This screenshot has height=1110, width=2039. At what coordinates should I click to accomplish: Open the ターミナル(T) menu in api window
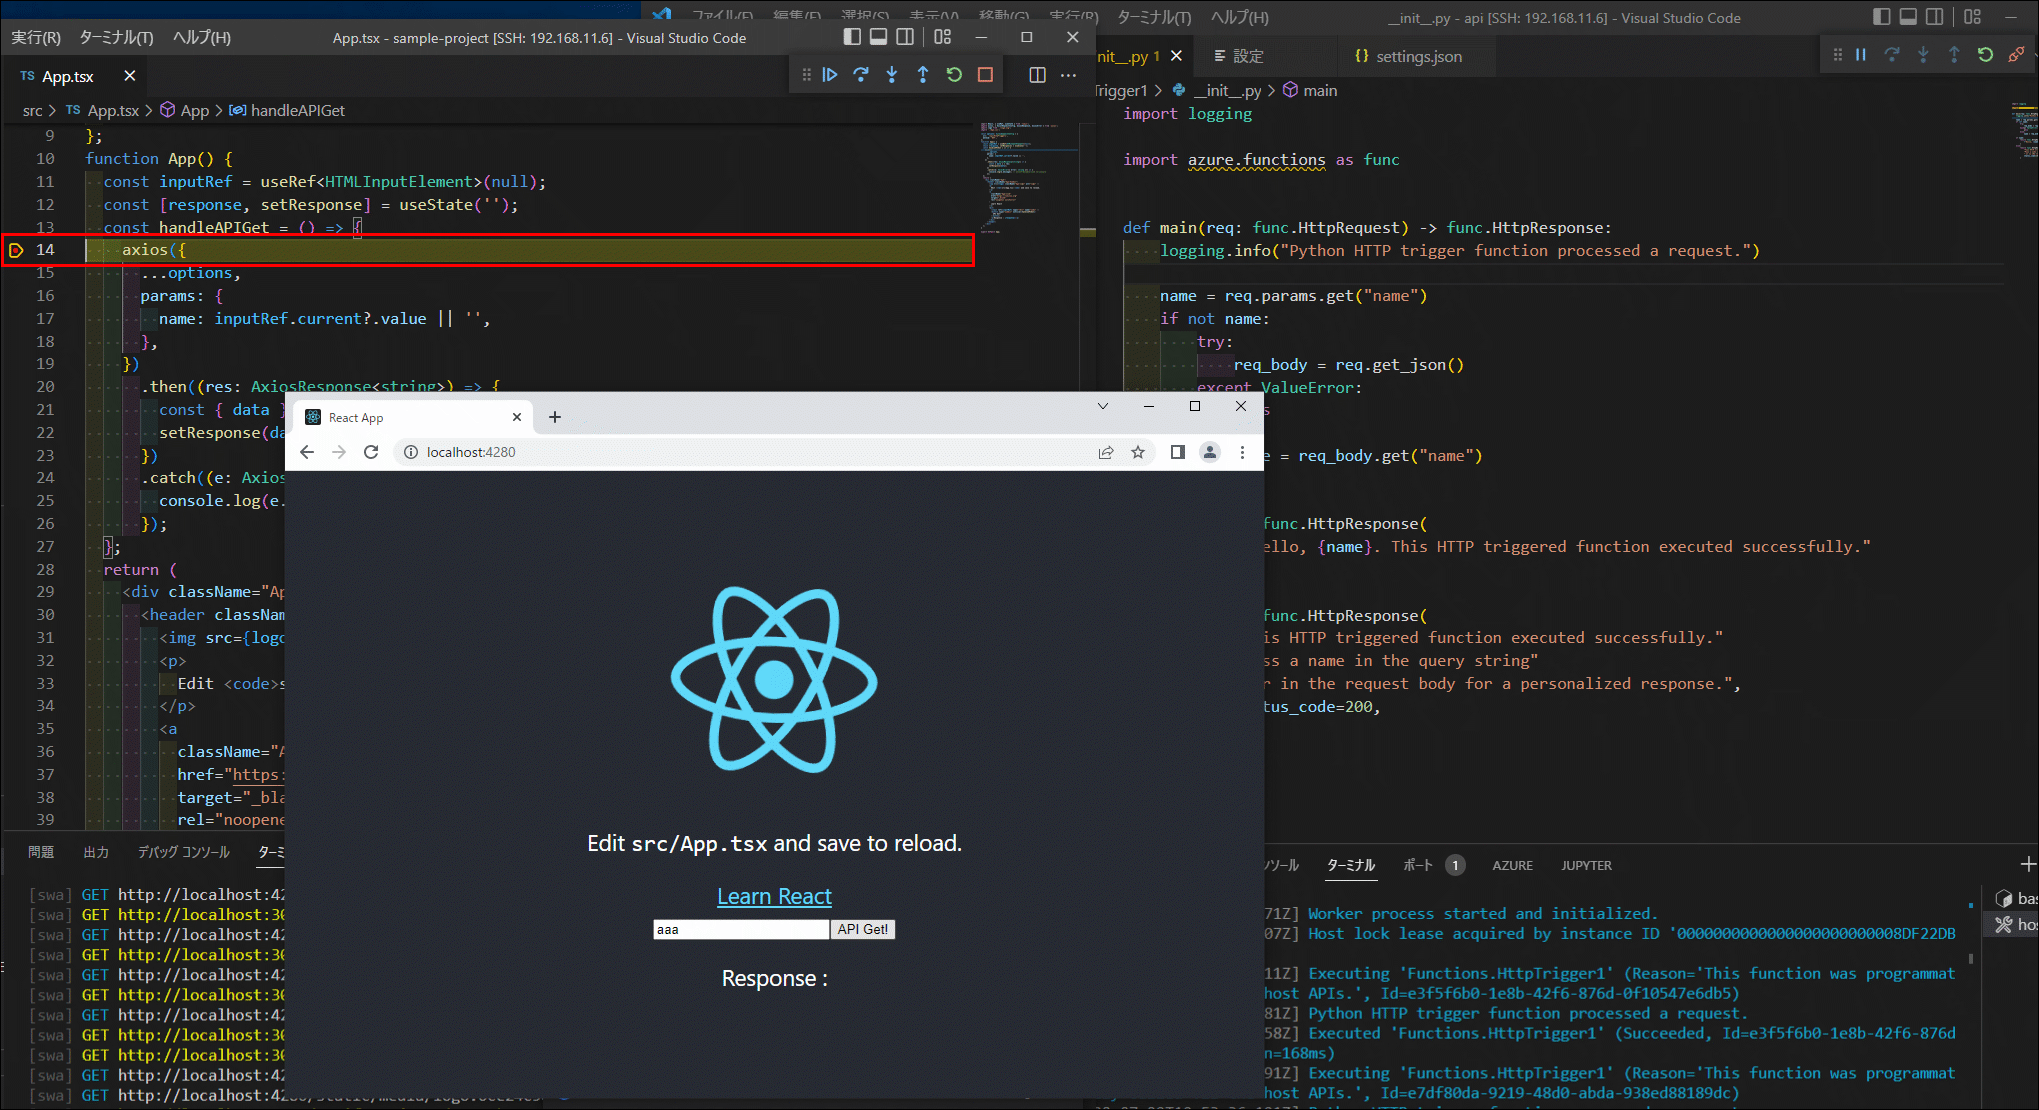coord(1154,17)
